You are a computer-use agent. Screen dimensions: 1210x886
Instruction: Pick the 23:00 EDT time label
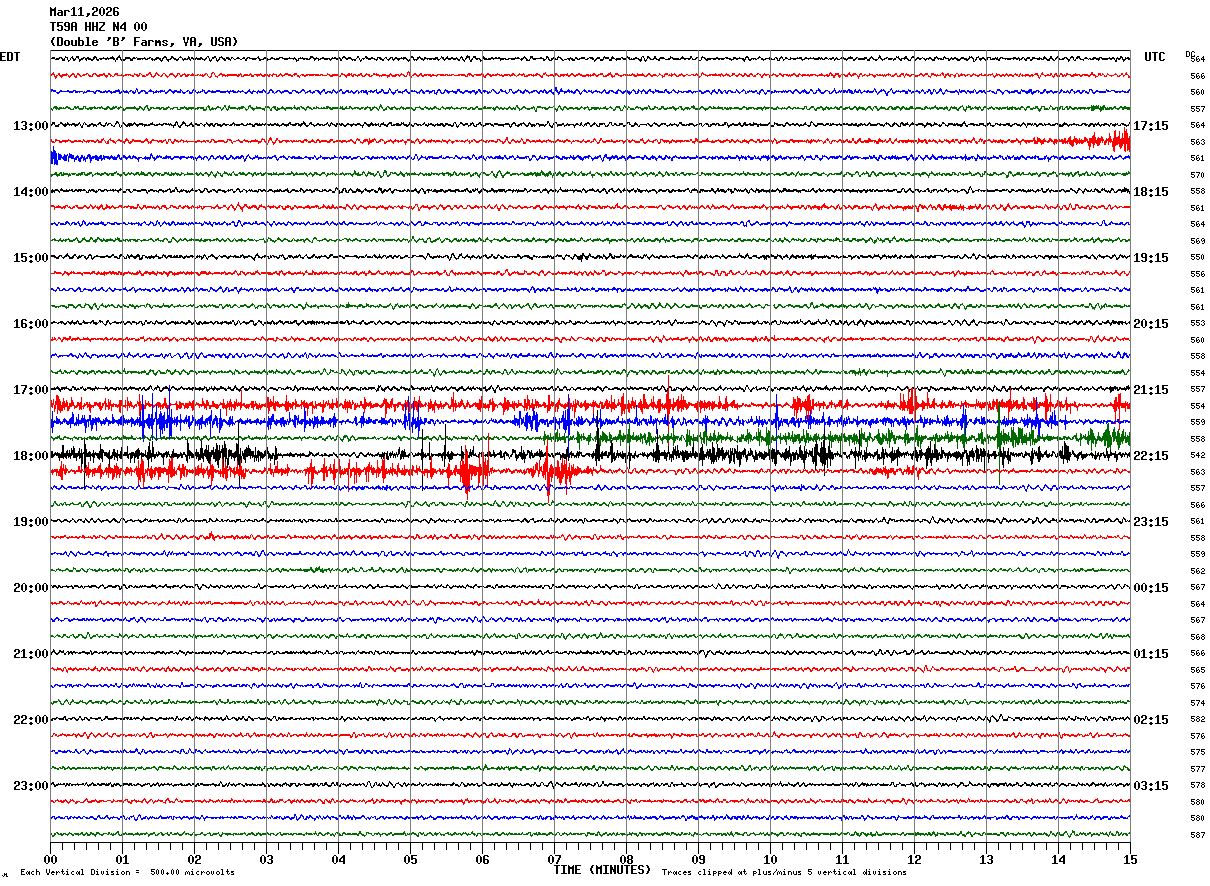pyautogui.click(x=30, y=786)
